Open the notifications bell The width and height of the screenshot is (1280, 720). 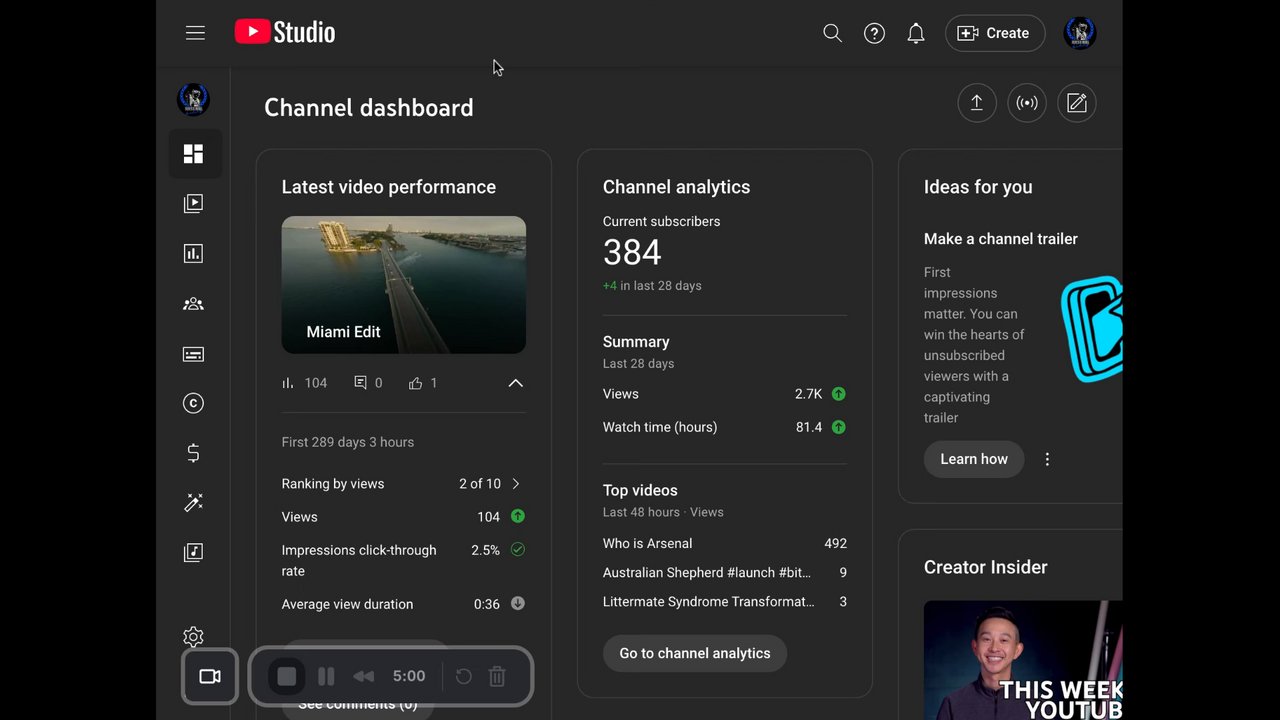[x=915, y=33]
